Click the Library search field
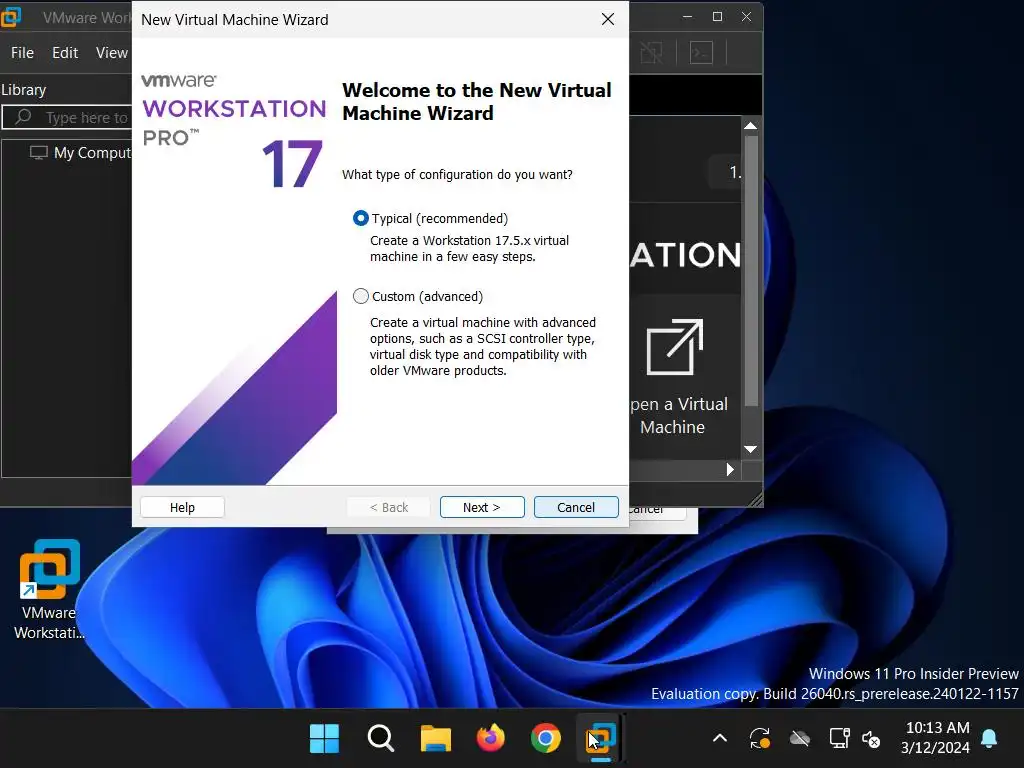This screenshot has height=768, width=1024. (67, 118)
